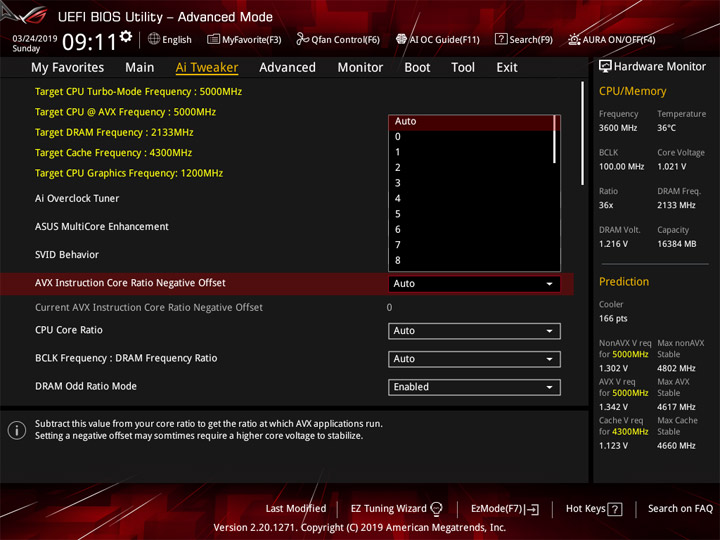
Task: Click Target CPU @ AVX Frequency text
Action: point(125,112)
